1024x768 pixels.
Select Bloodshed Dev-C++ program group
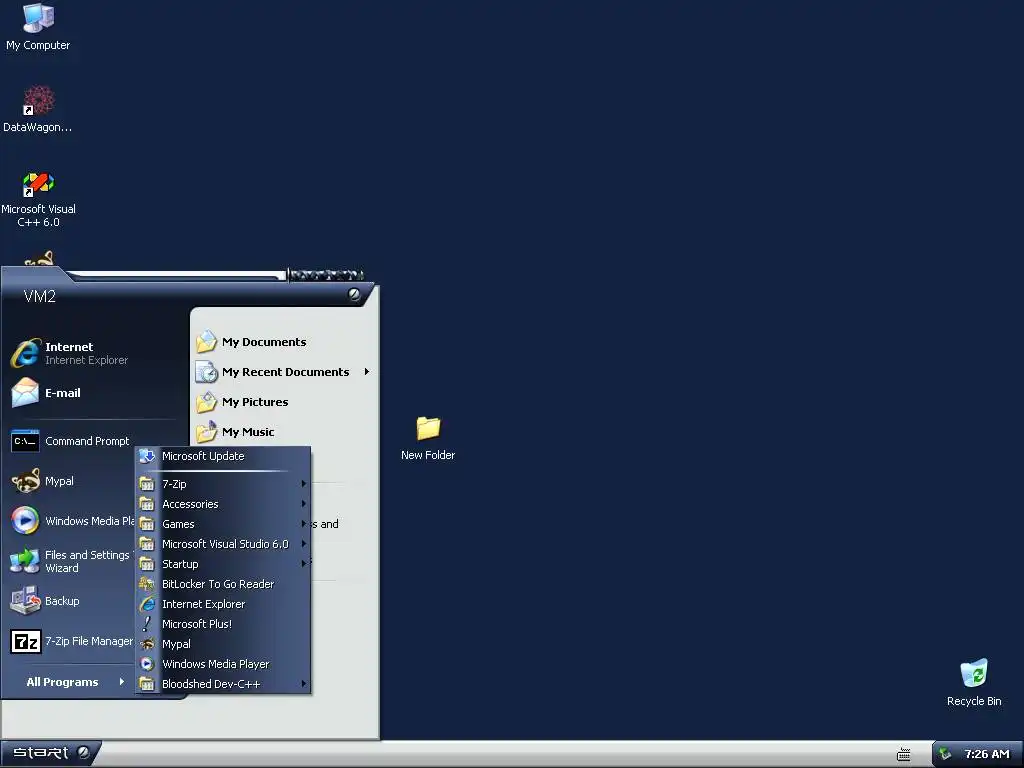223,684
